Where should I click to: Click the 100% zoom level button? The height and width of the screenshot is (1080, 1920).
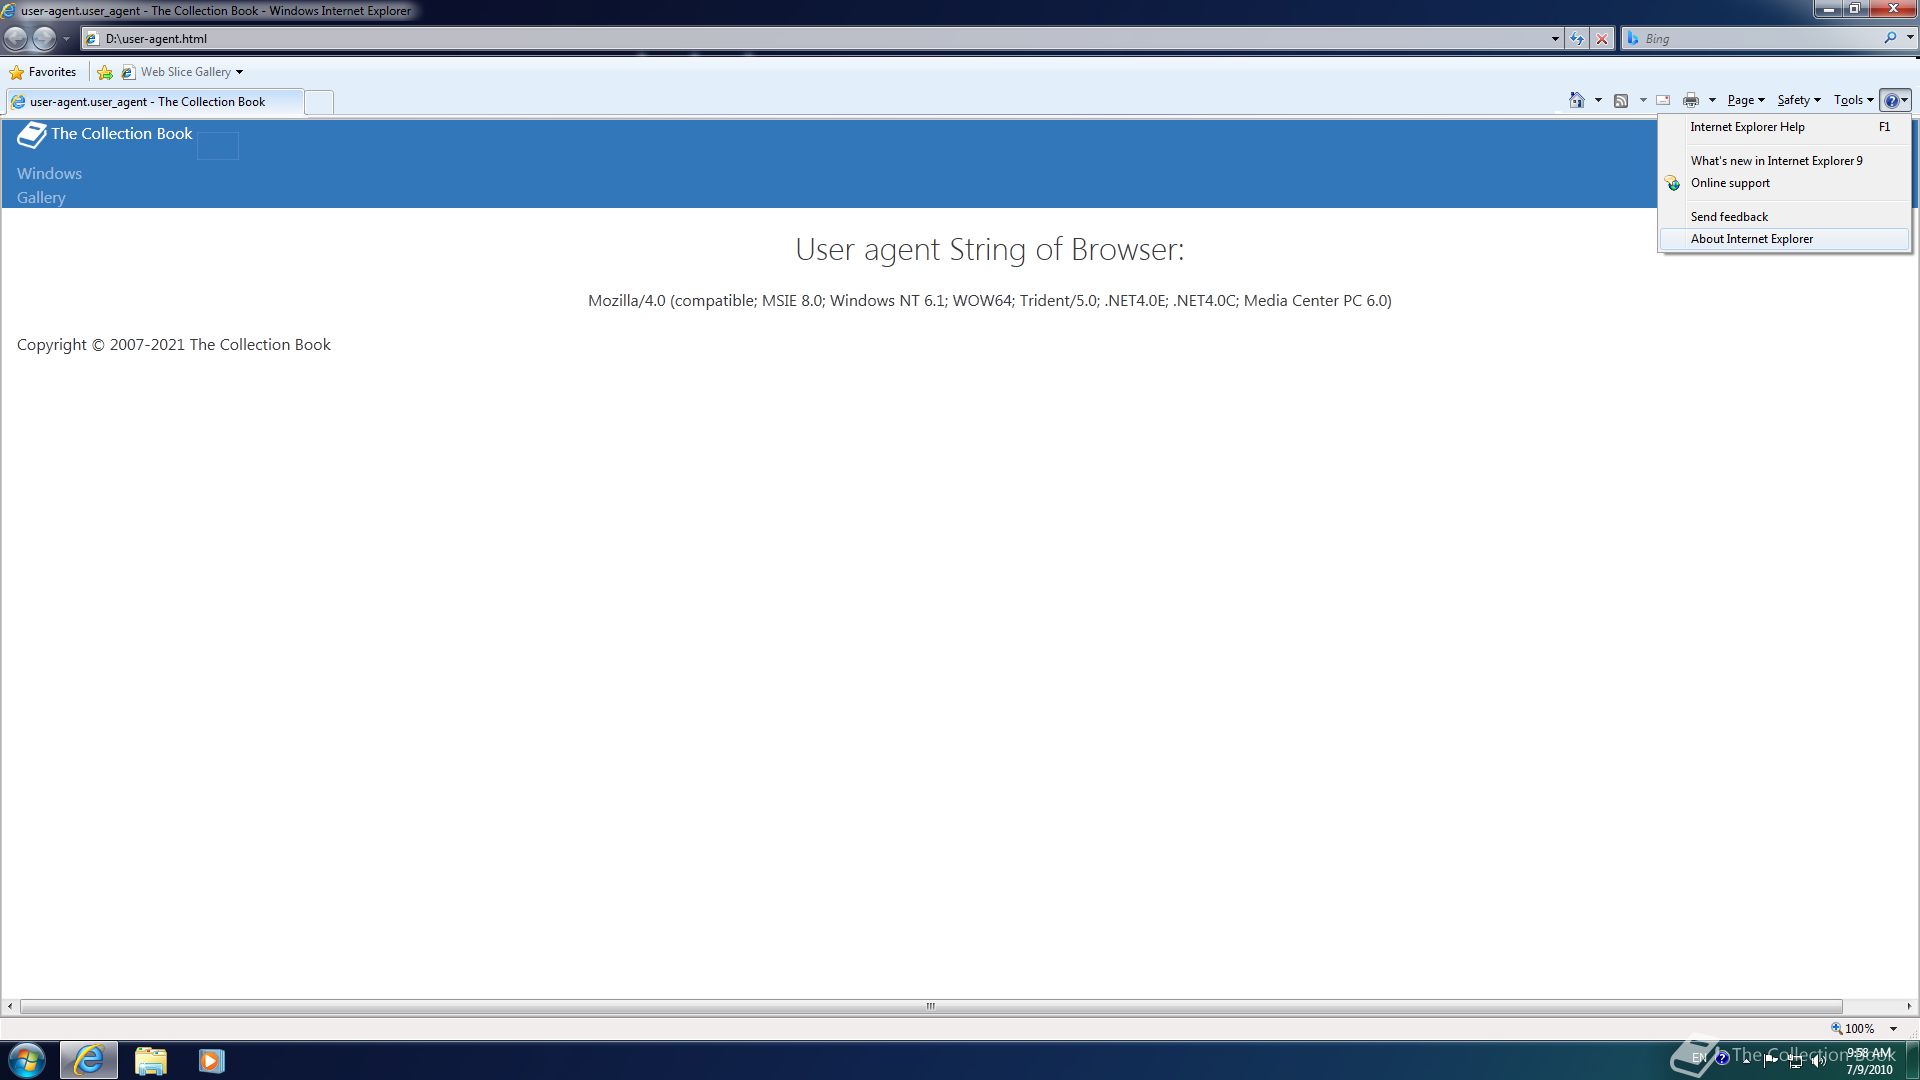1853,1028
